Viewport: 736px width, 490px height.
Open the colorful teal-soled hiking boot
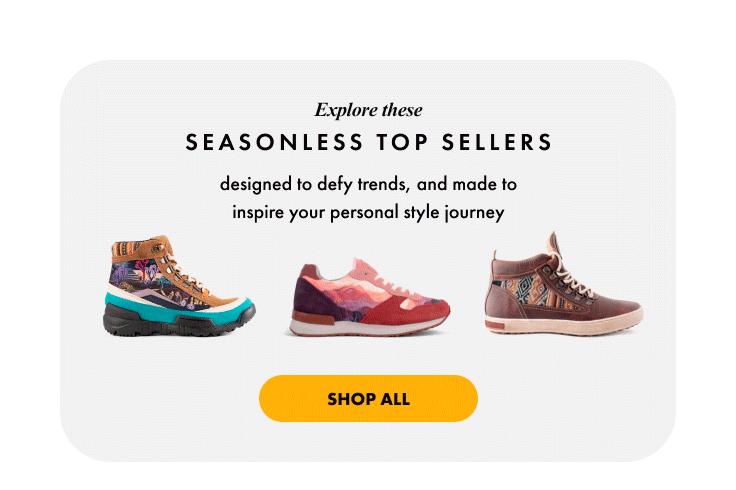point(179,285)
